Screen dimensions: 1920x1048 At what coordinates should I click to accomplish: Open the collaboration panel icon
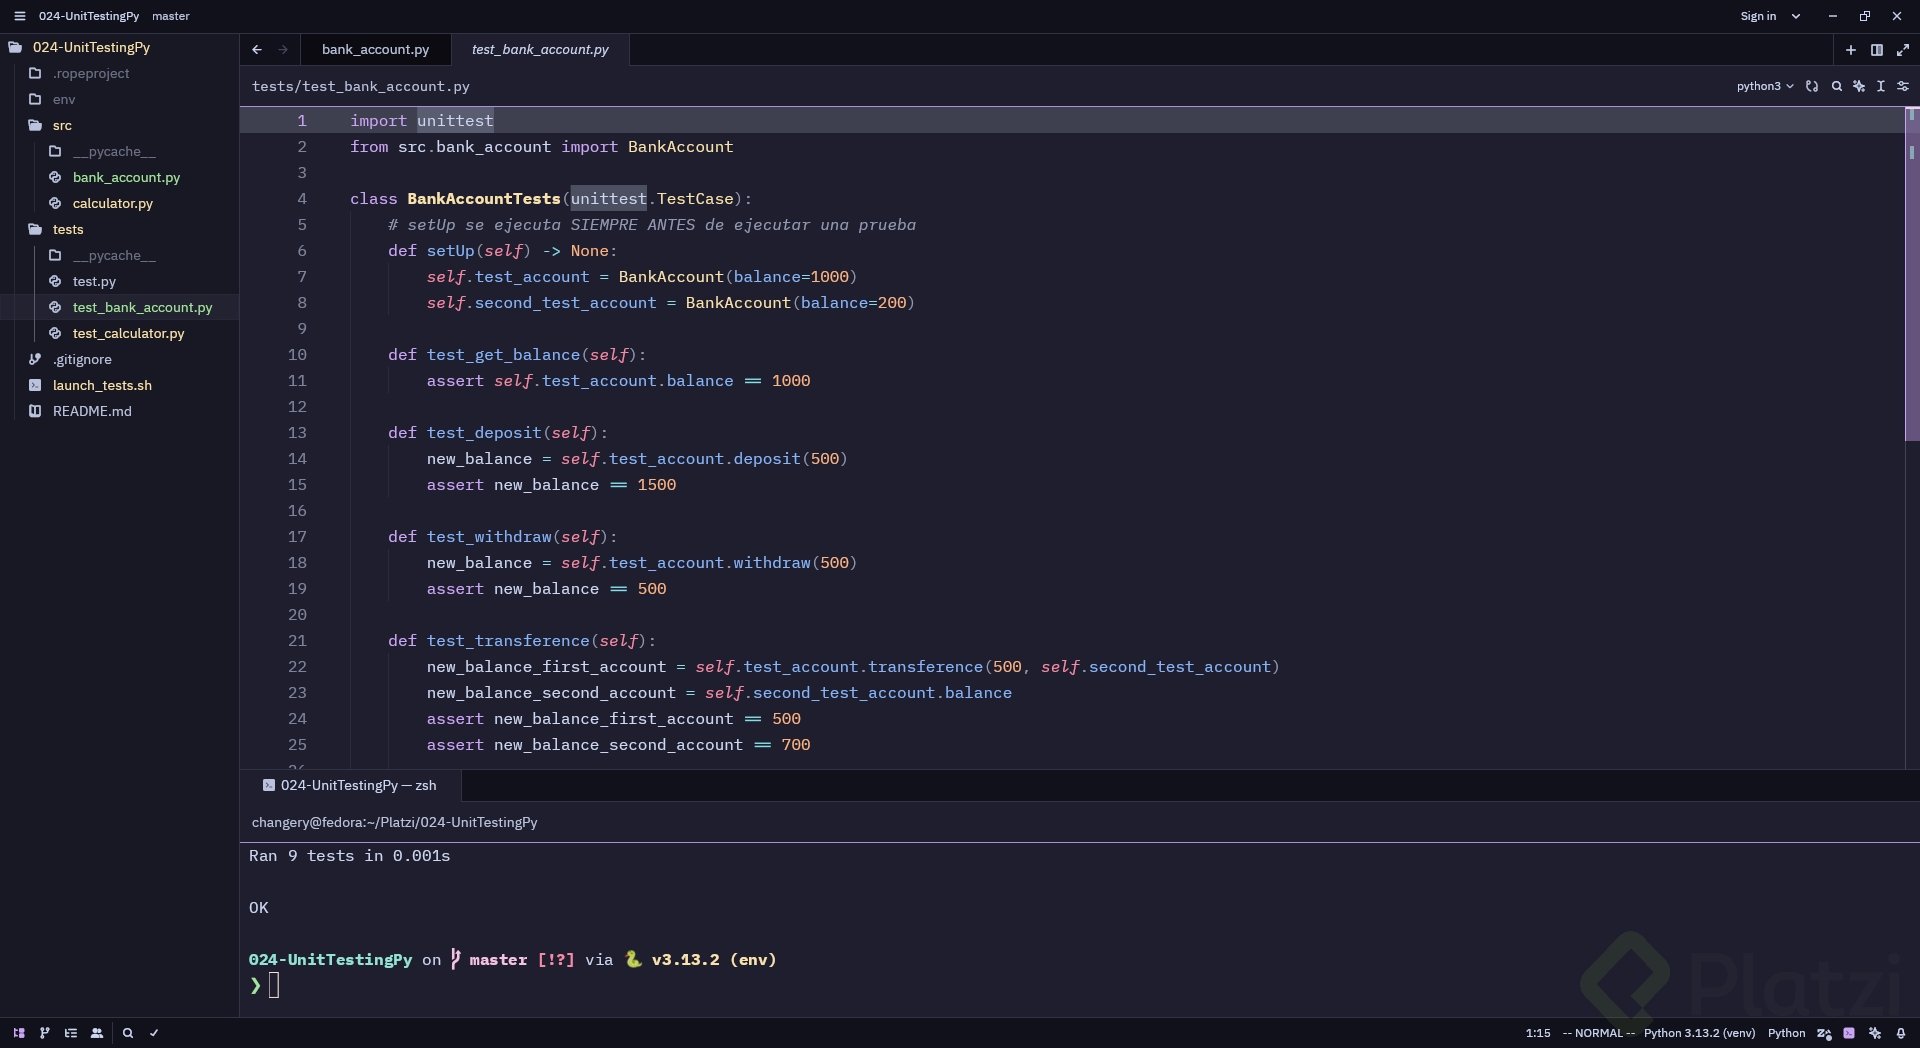click(97, 1033)
